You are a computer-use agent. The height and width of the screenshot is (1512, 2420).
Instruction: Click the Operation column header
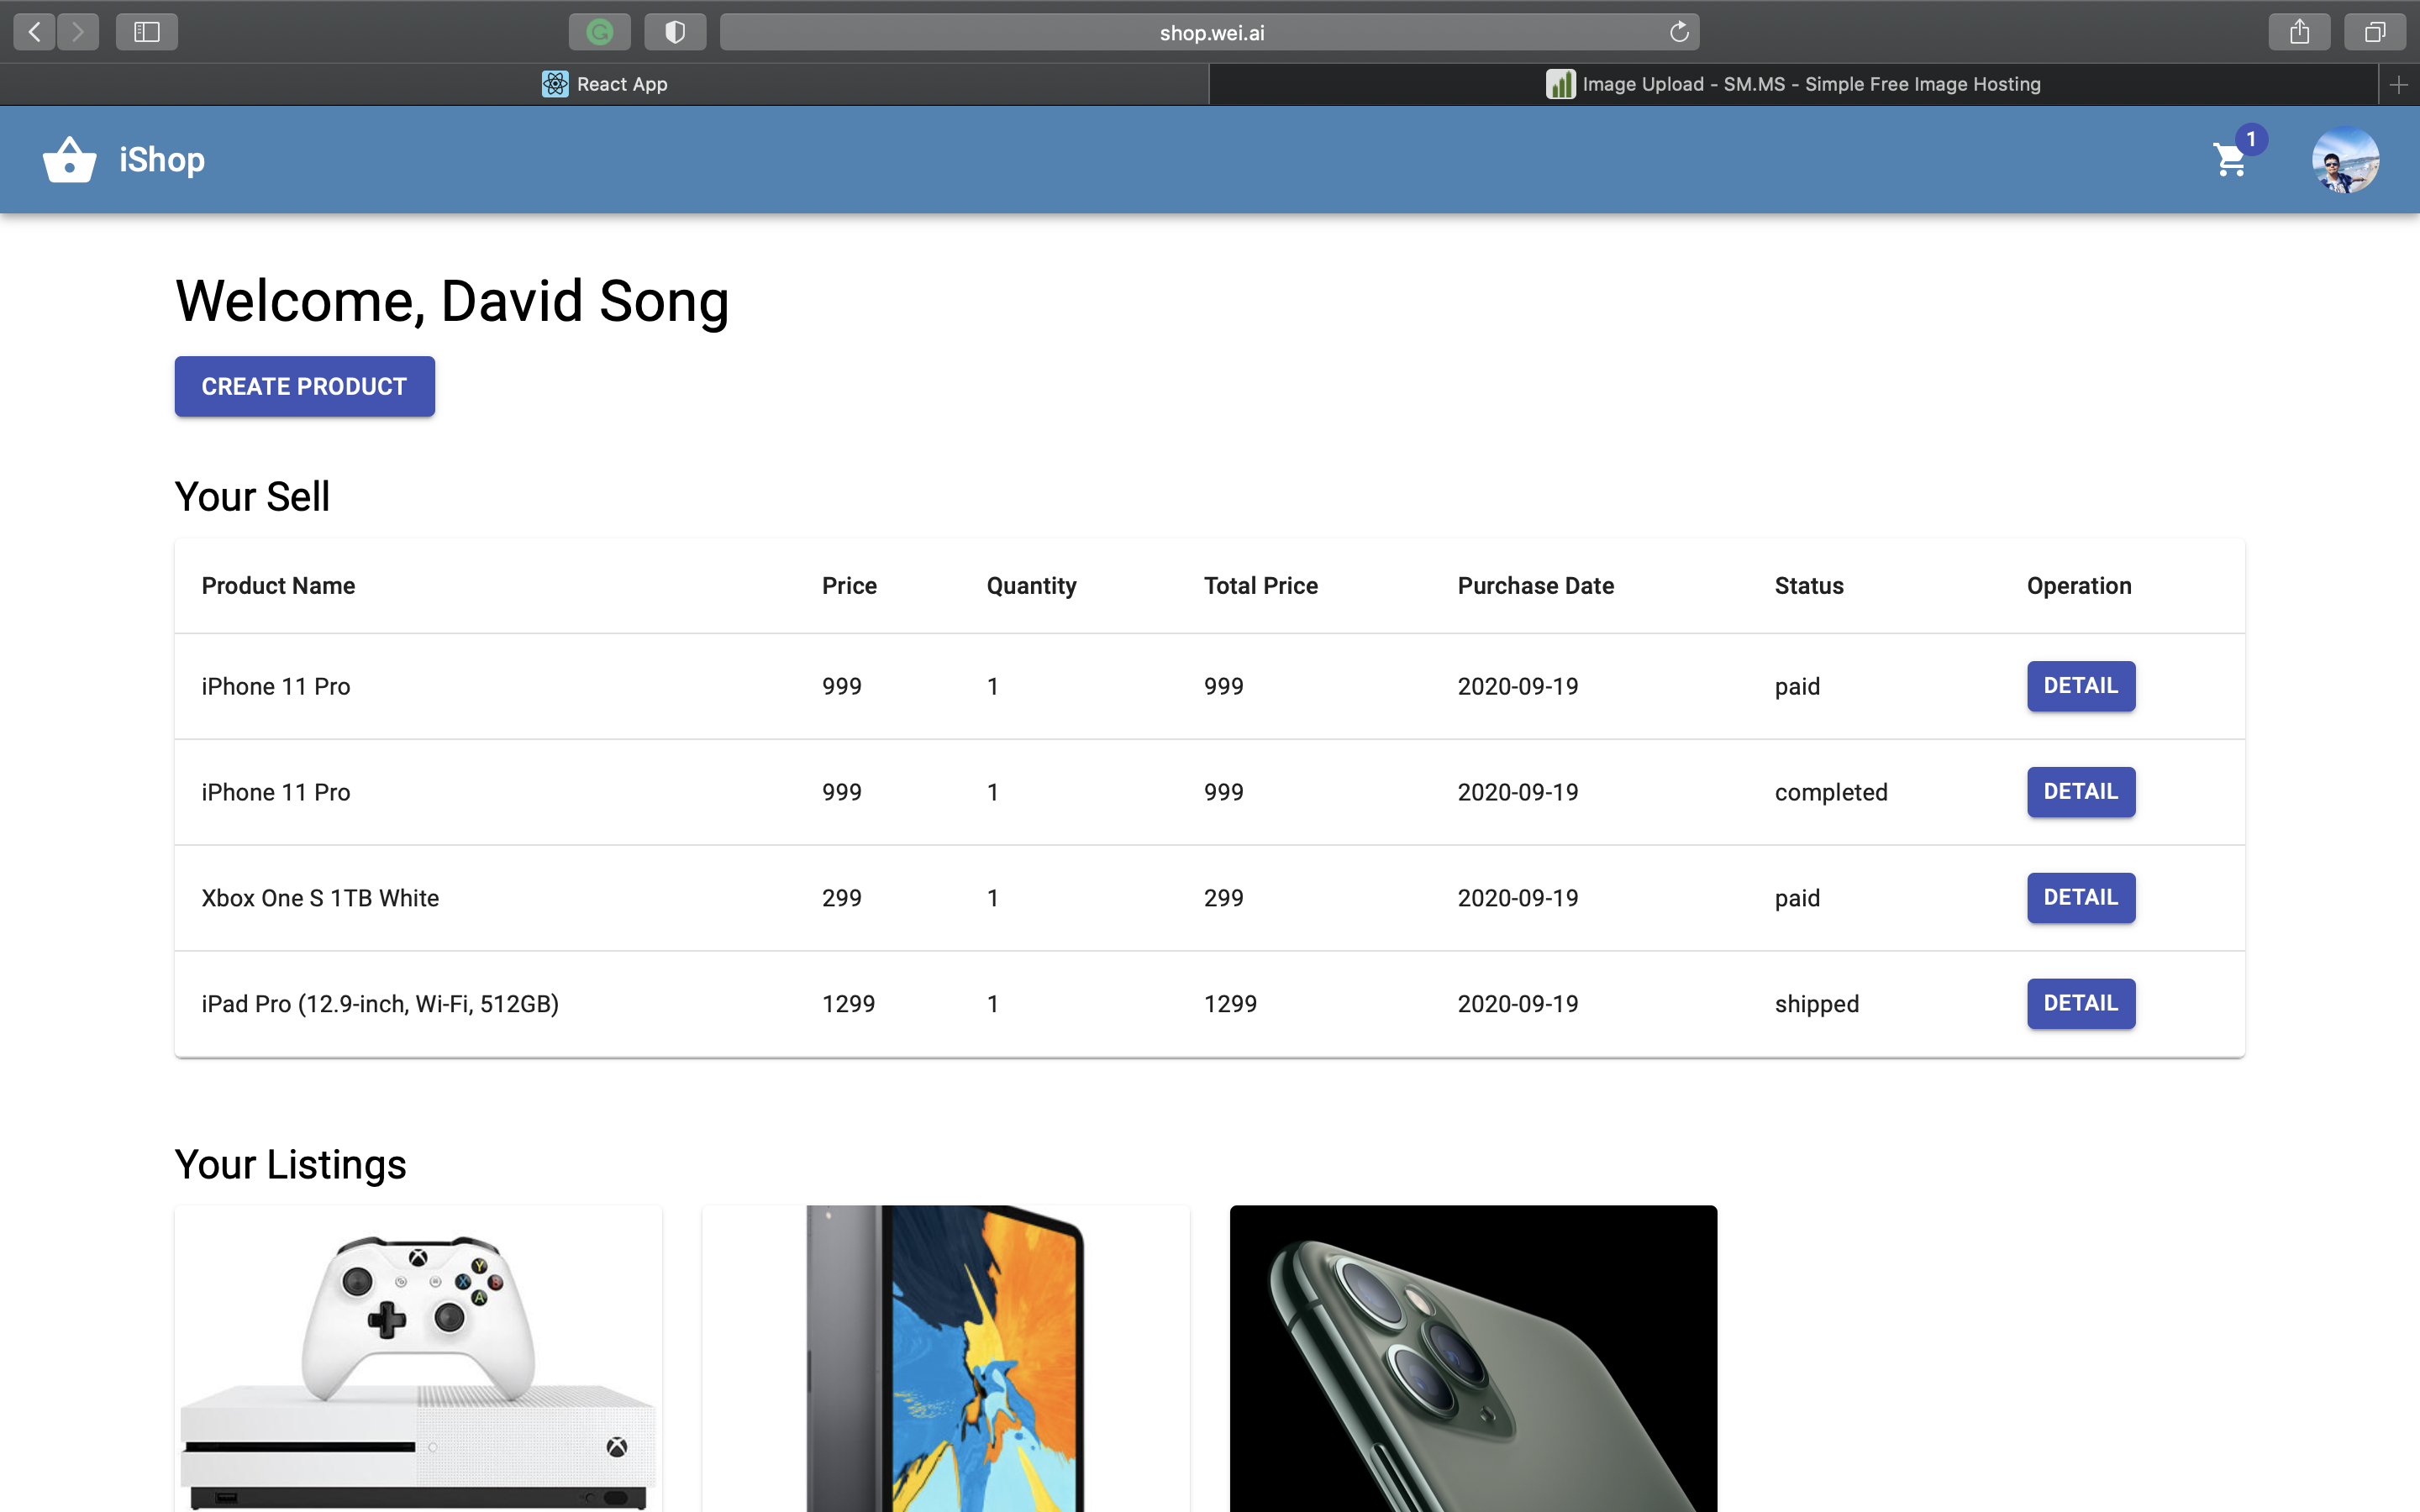(x=2079, y=586)
